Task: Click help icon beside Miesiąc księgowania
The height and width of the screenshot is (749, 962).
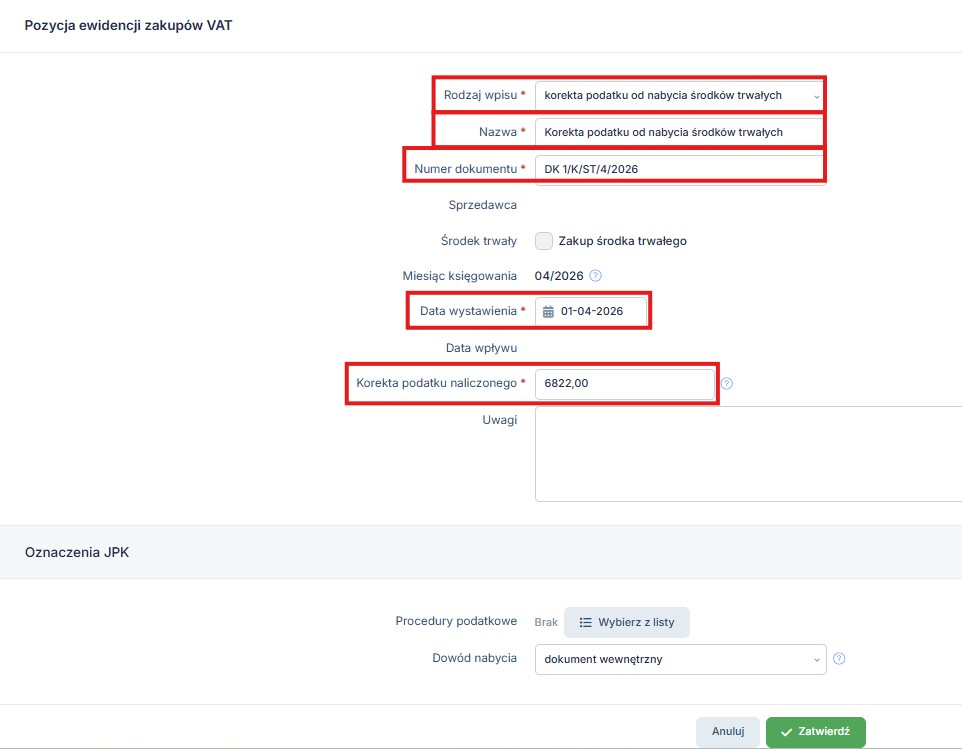Action: [596, 276]
